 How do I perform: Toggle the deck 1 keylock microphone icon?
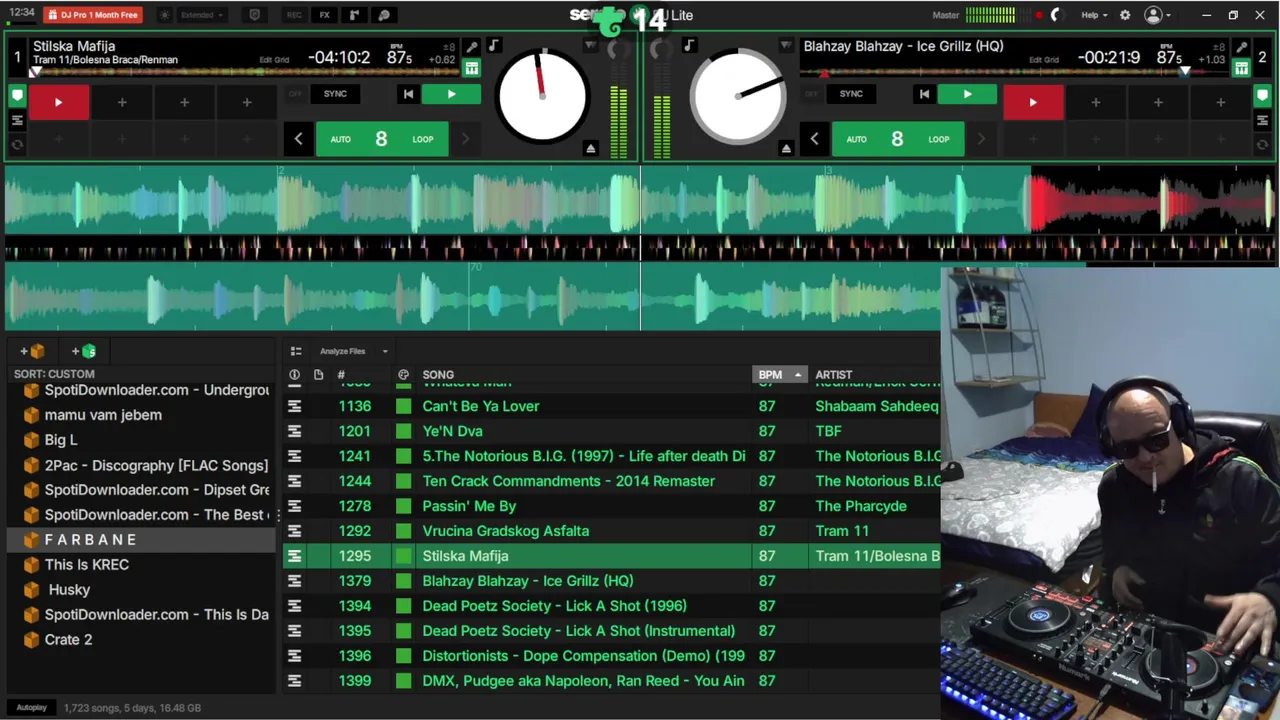click(471, 47)
